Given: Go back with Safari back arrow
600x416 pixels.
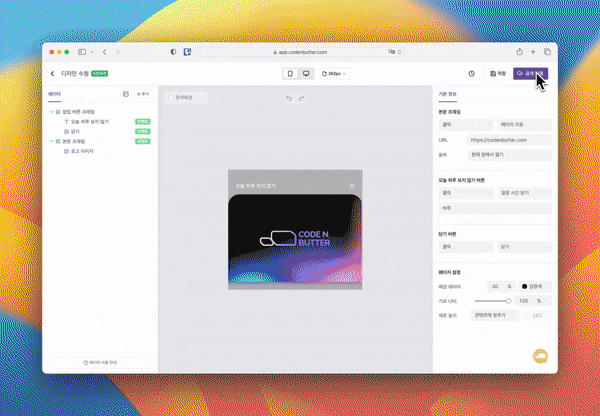Looking at the screenshot, I should tap(104, 52).
